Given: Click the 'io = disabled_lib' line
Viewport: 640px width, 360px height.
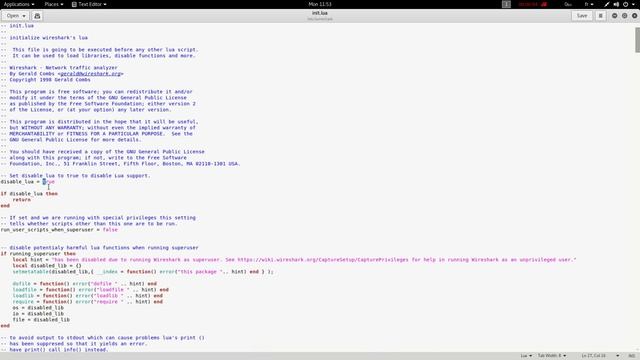Looking at the screenshot, I should point(38,314).
